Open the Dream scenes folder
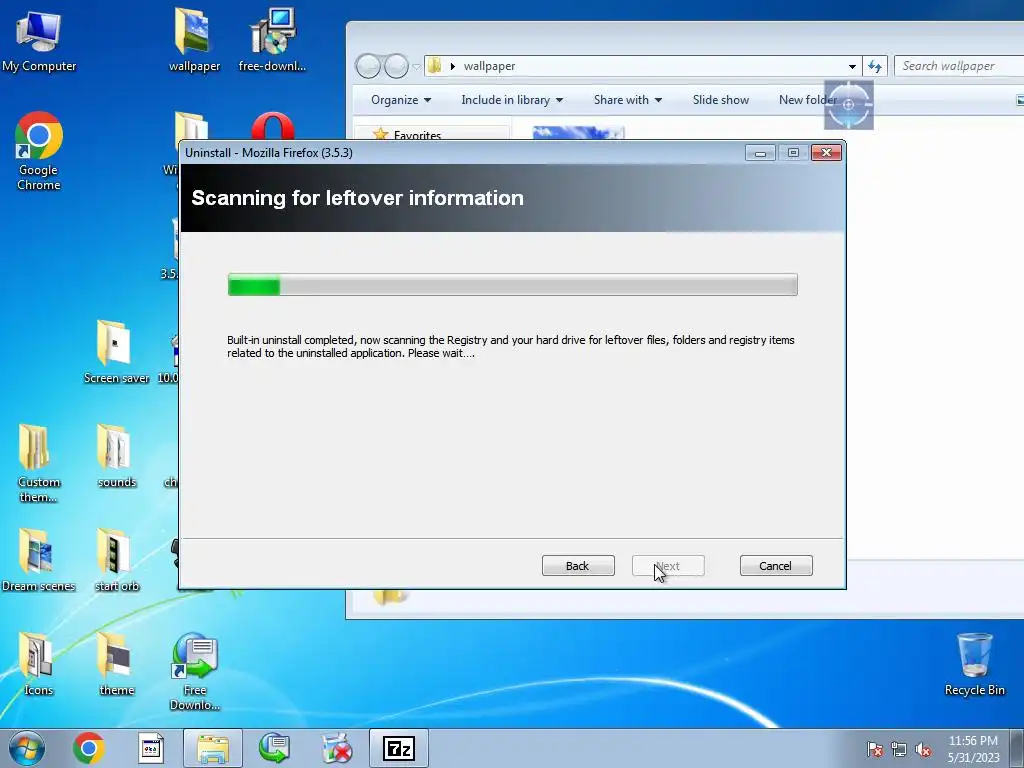The image size is (1024, 768). pos(39,560)
